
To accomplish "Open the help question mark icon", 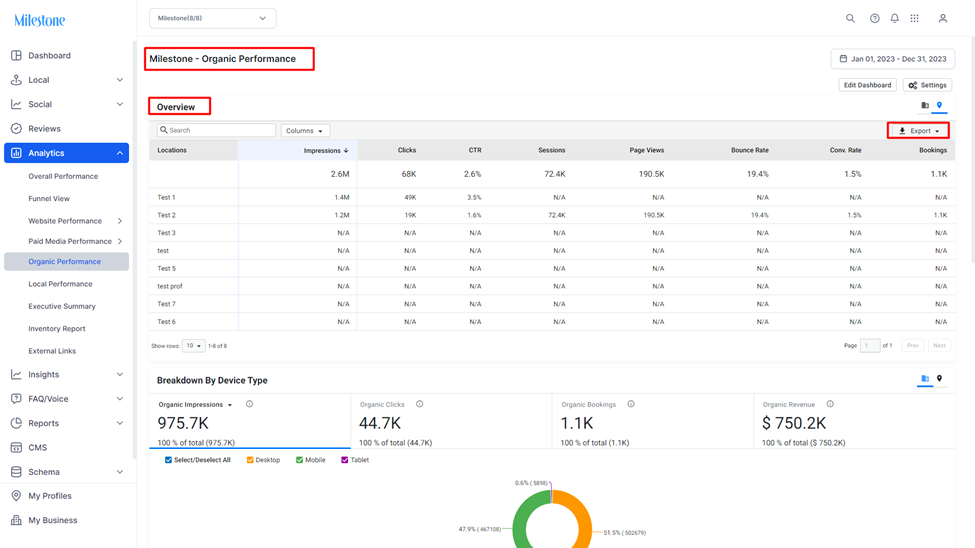I will tap(875, 19).
